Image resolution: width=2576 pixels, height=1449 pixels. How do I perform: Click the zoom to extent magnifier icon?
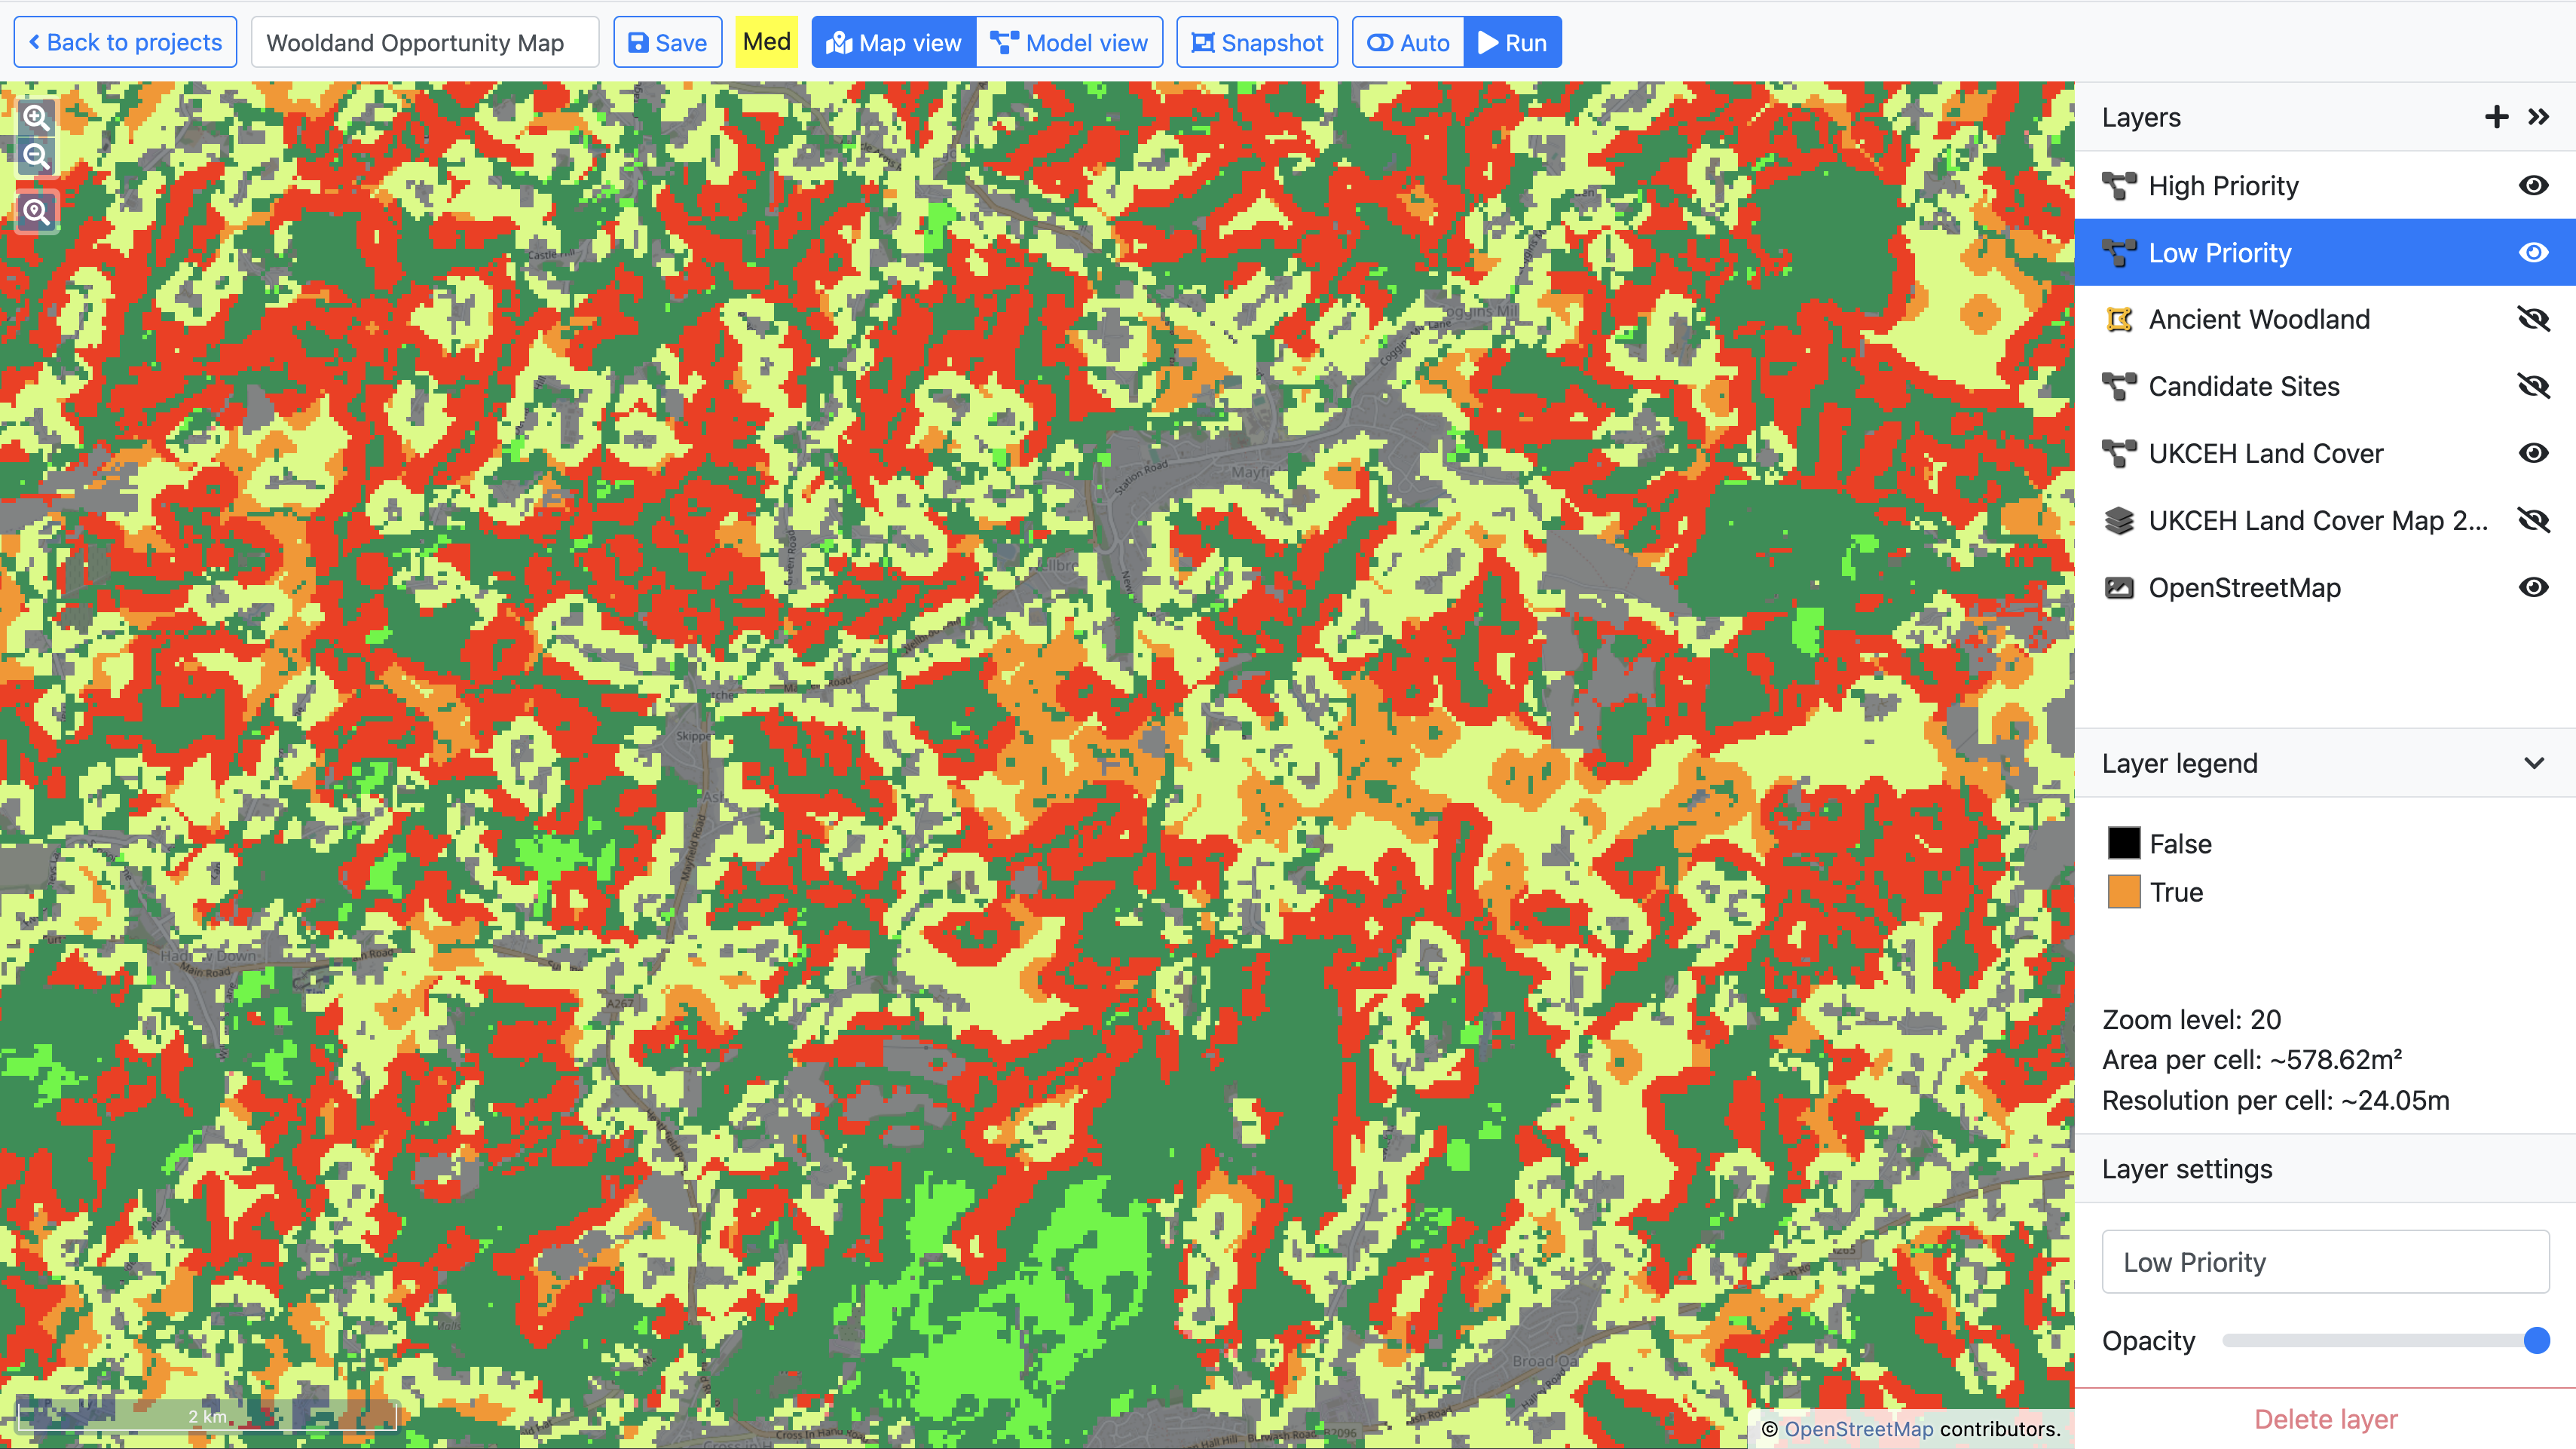point(37,211)
